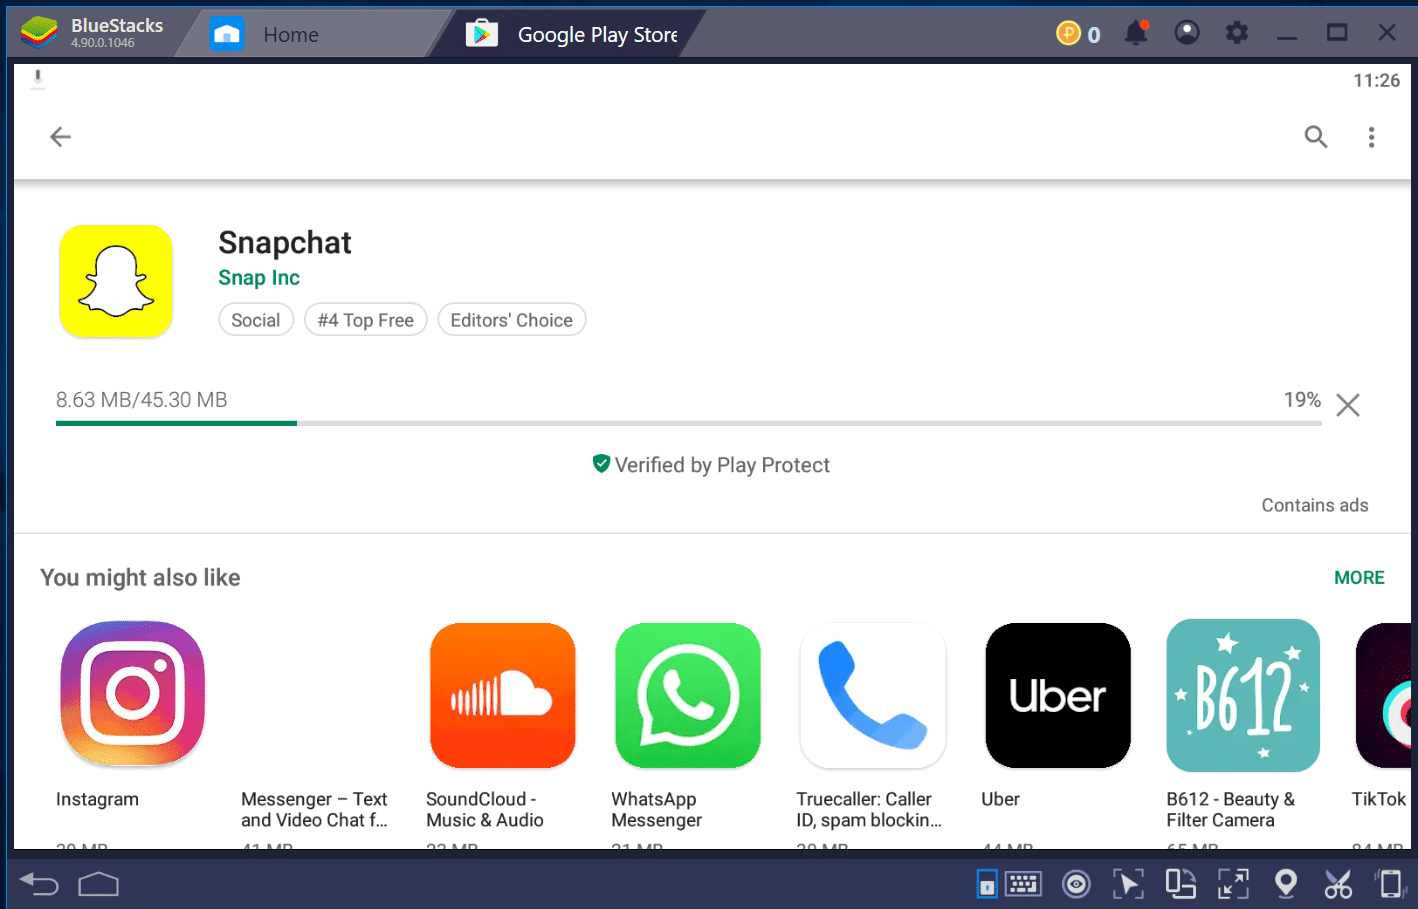This screenshot has height=909, width=1418.
Task: Click the 8.63 MB/45.30 MB download size text
Action: (142, 400)
